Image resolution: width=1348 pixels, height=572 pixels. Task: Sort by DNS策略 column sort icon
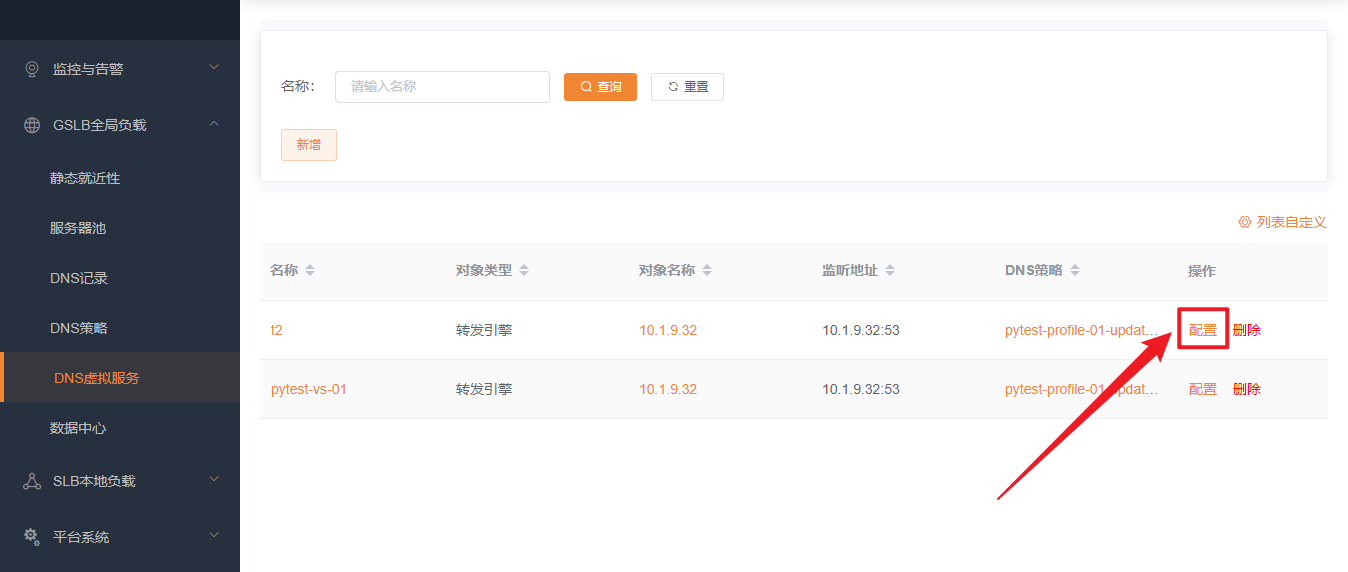[x=1076, y=271]
